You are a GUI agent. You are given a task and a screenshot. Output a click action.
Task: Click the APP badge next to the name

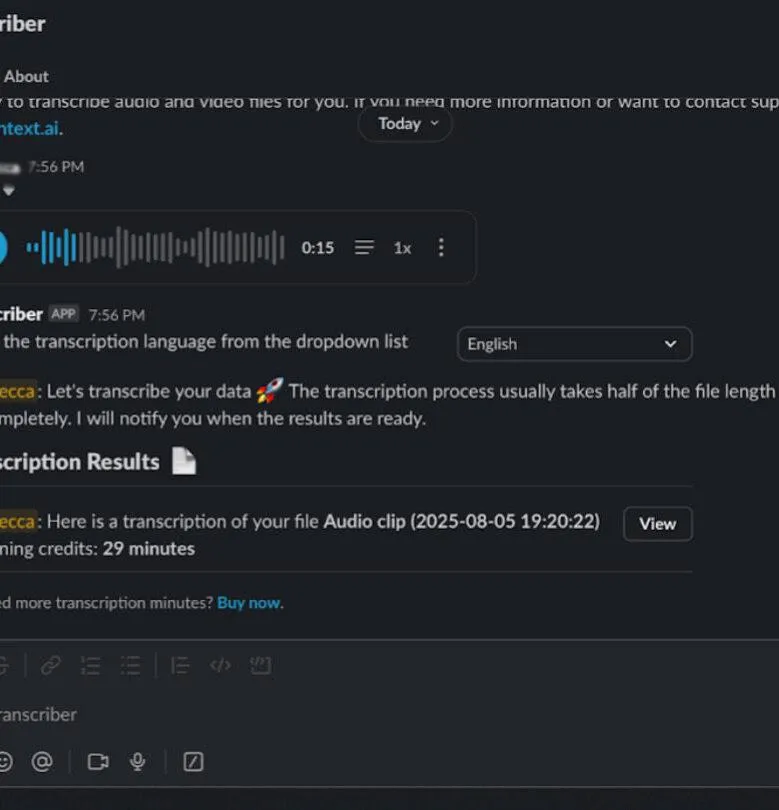tap(64, 314)
